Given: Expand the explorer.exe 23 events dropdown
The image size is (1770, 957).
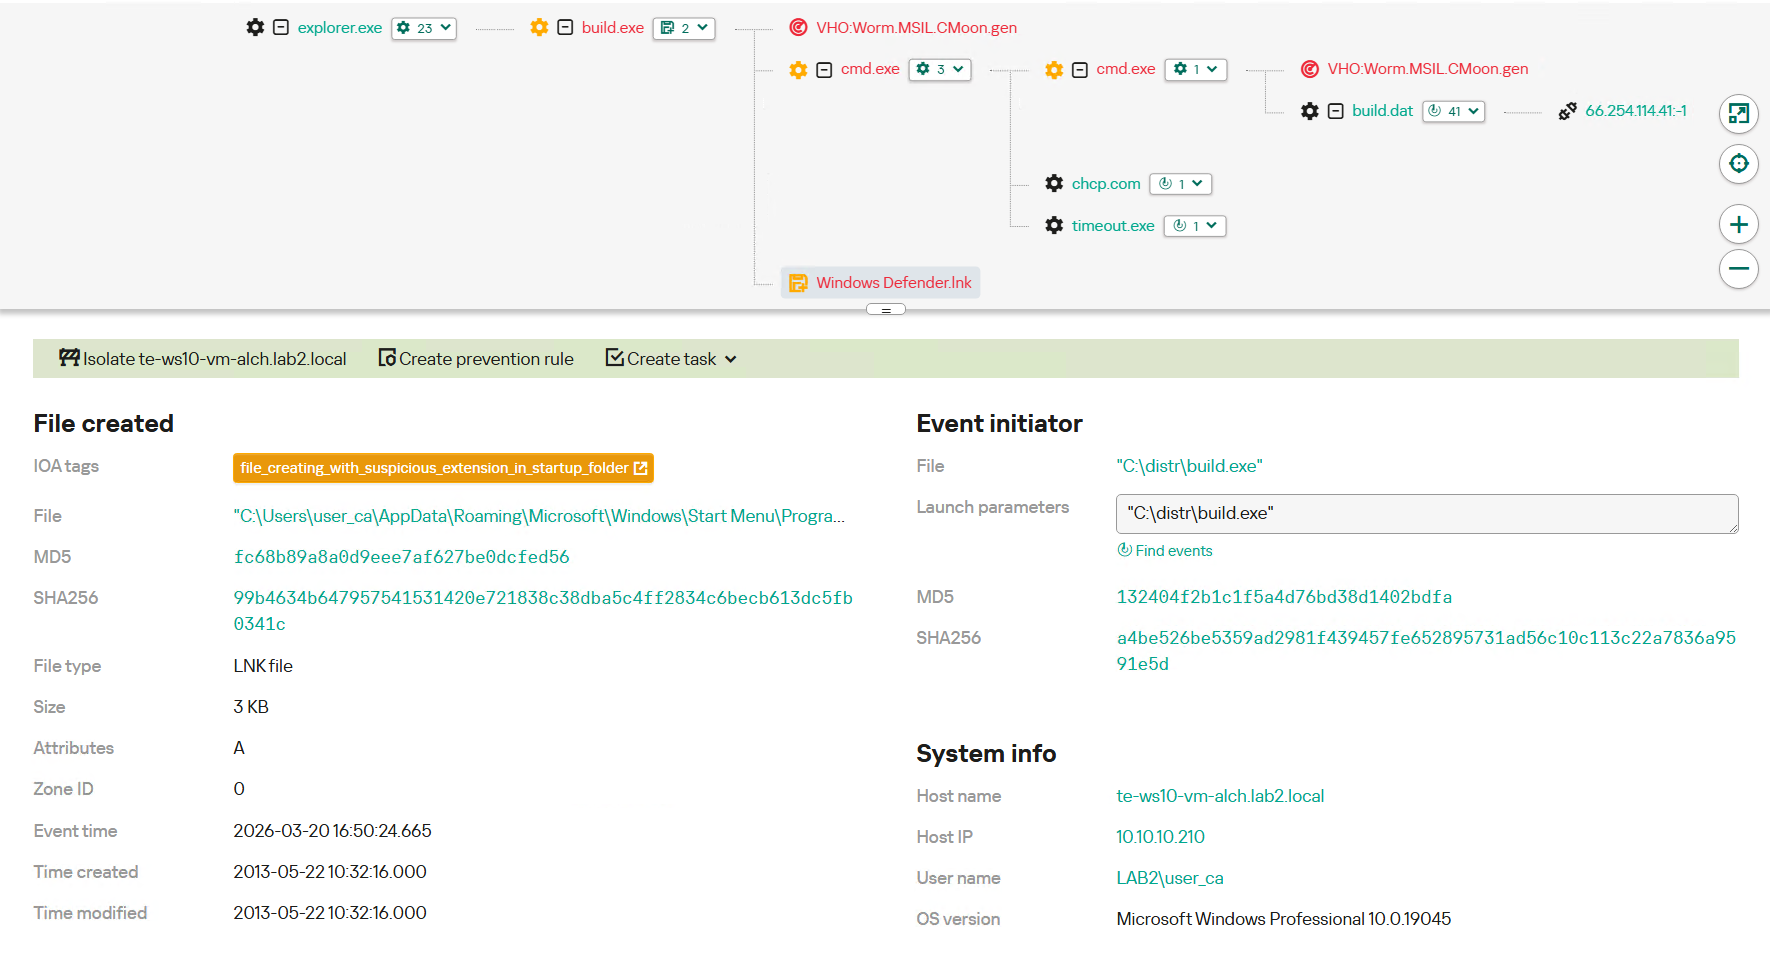Looking at the screenshot, I should pos(424,28).
